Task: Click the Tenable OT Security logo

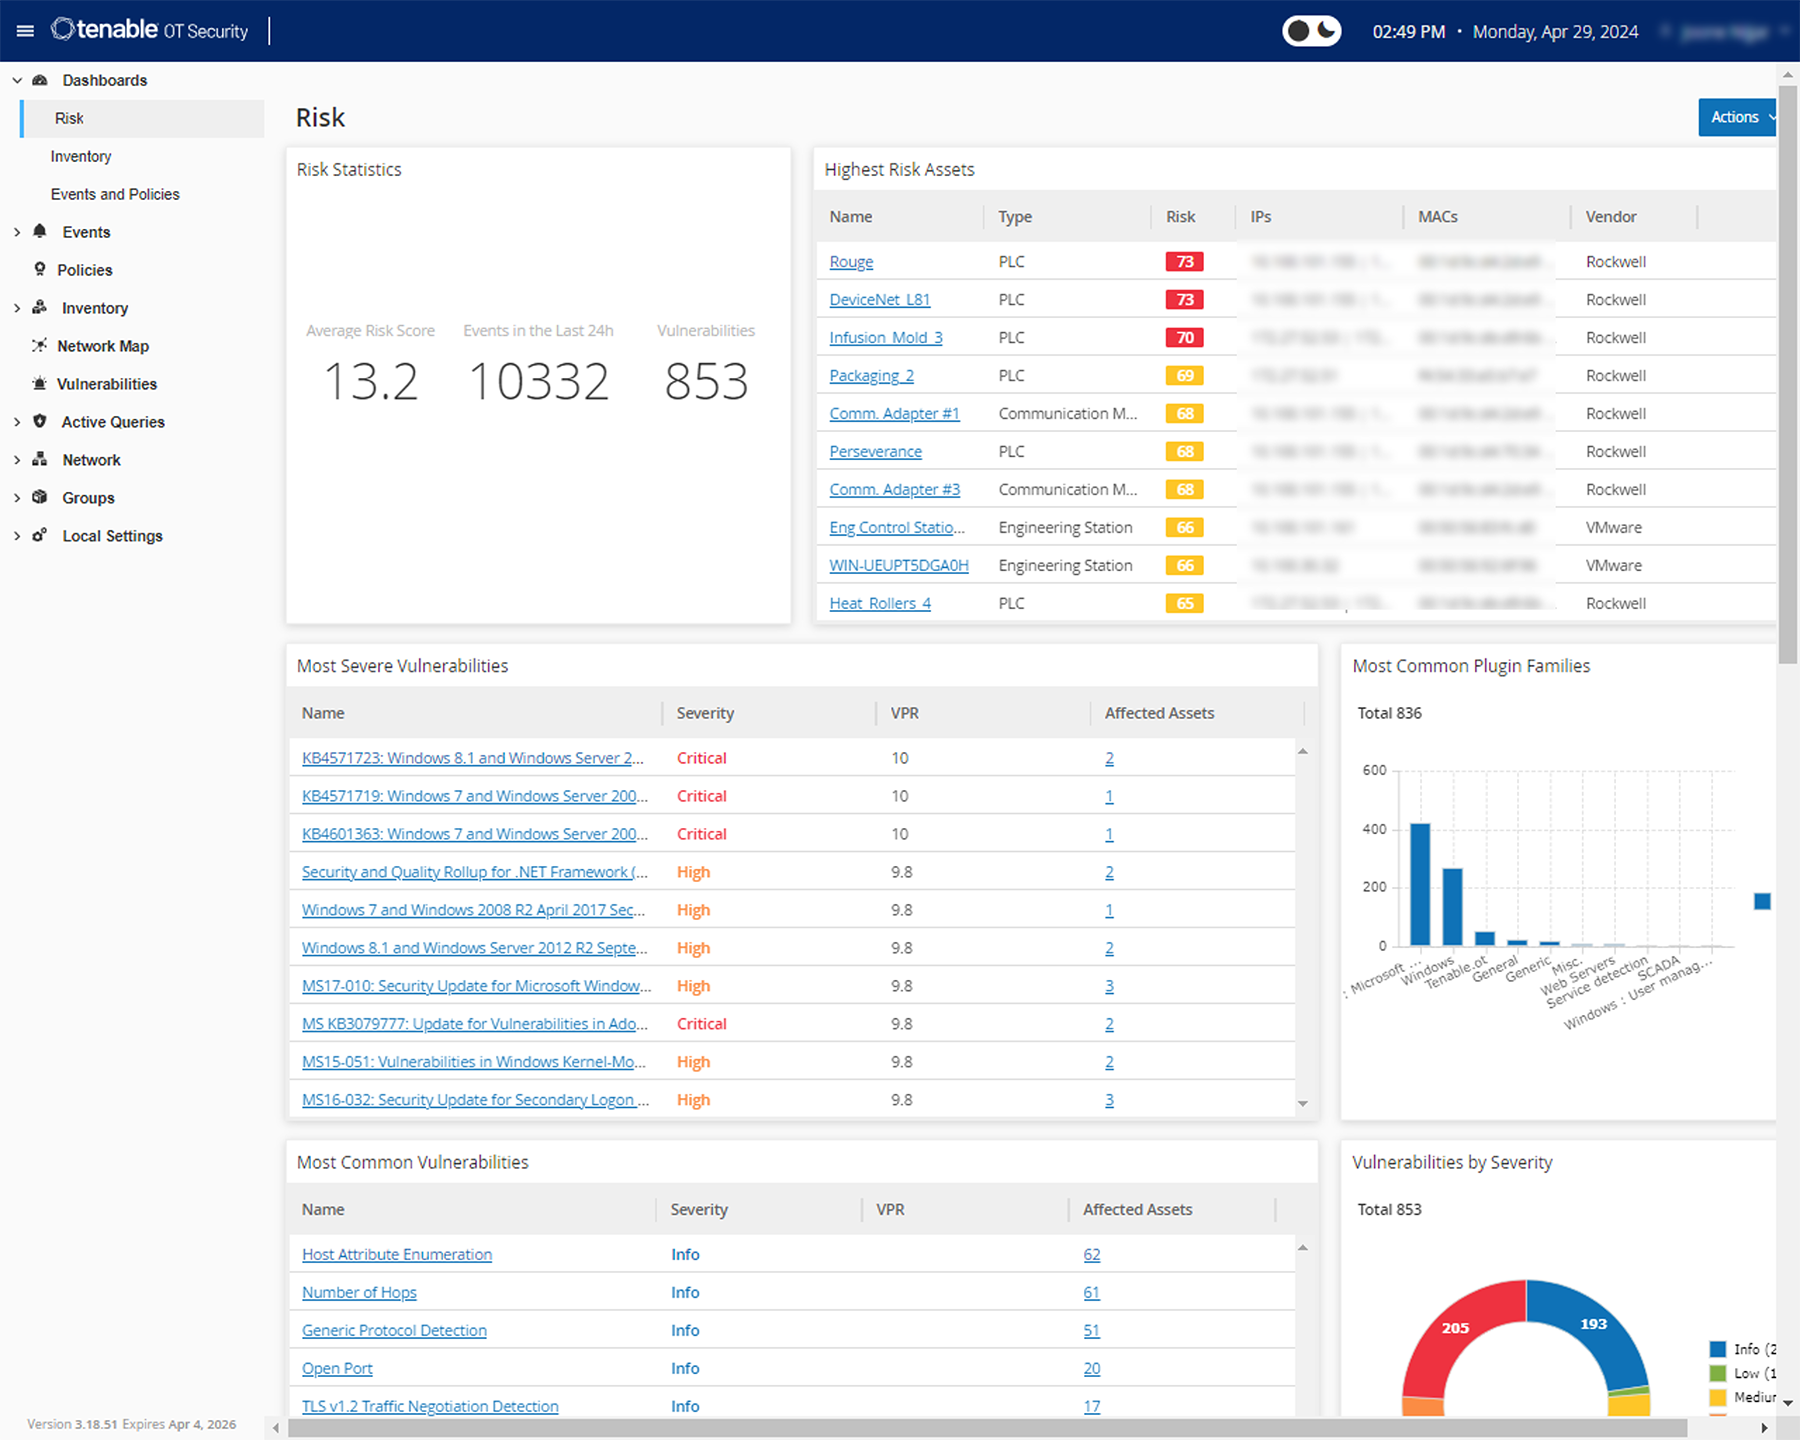Action: [150, 30]
